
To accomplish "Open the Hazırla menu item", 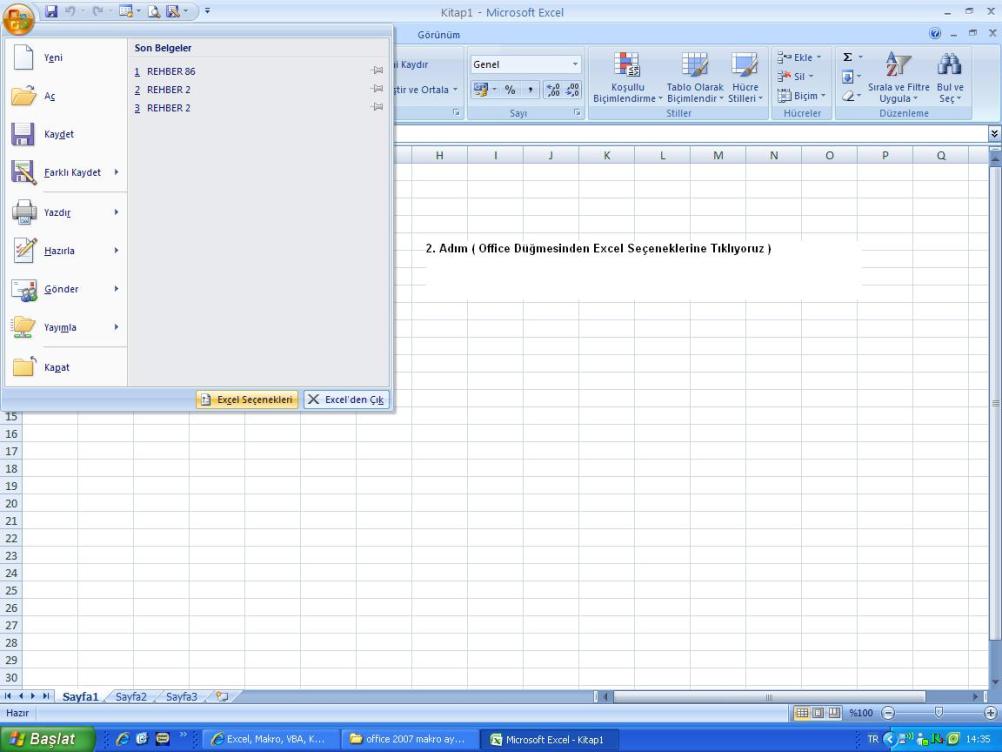I will [66, 250].
